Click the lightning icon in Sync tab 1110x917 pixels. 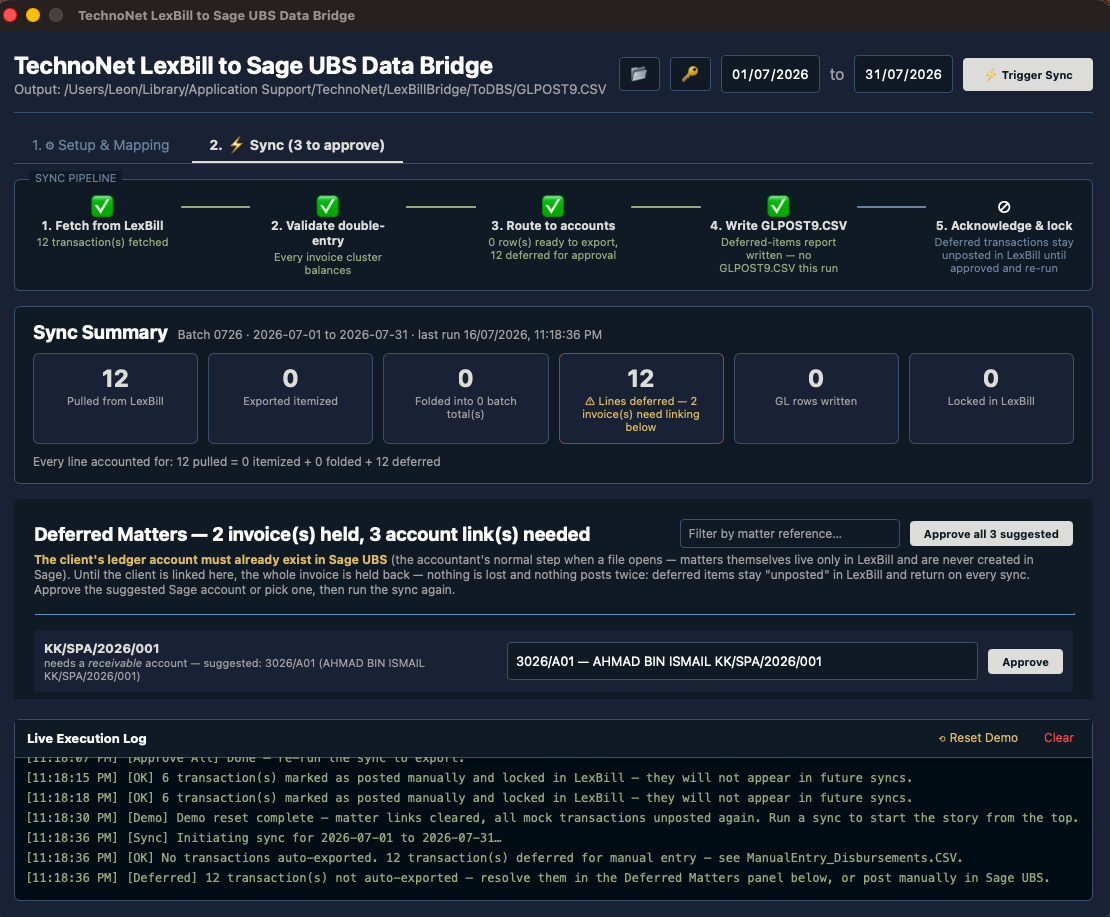pyautogui.click(x=236, y=144)
